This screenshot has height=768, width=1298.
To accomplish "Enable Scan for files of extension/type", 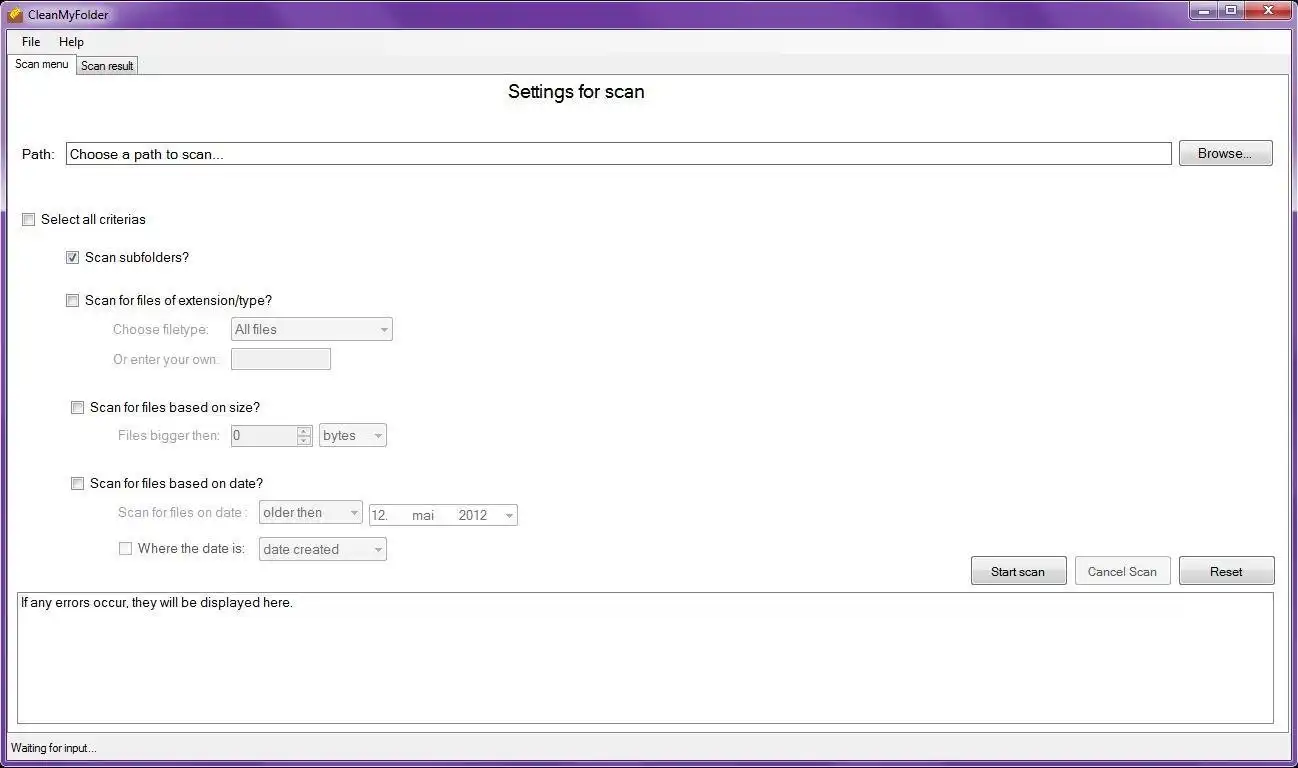I will [x=73, y=301].
